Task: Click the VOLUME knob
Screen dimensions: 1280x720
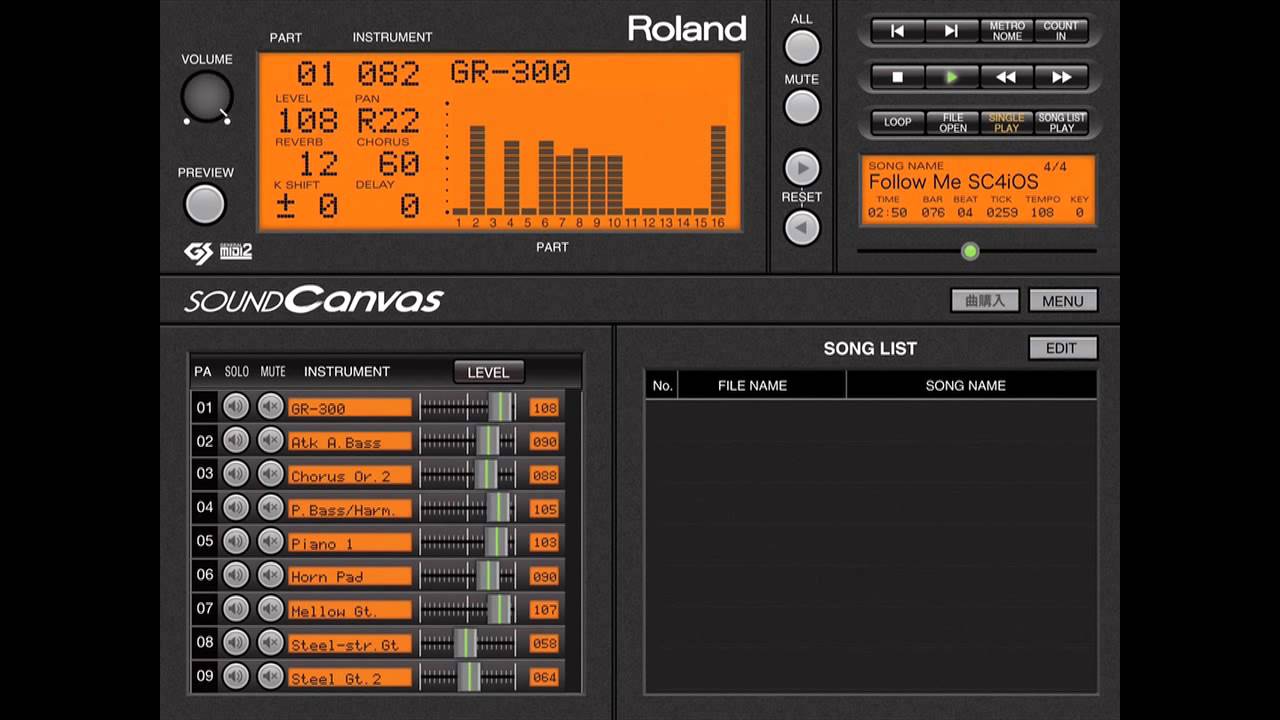Action: click(207, 98)
